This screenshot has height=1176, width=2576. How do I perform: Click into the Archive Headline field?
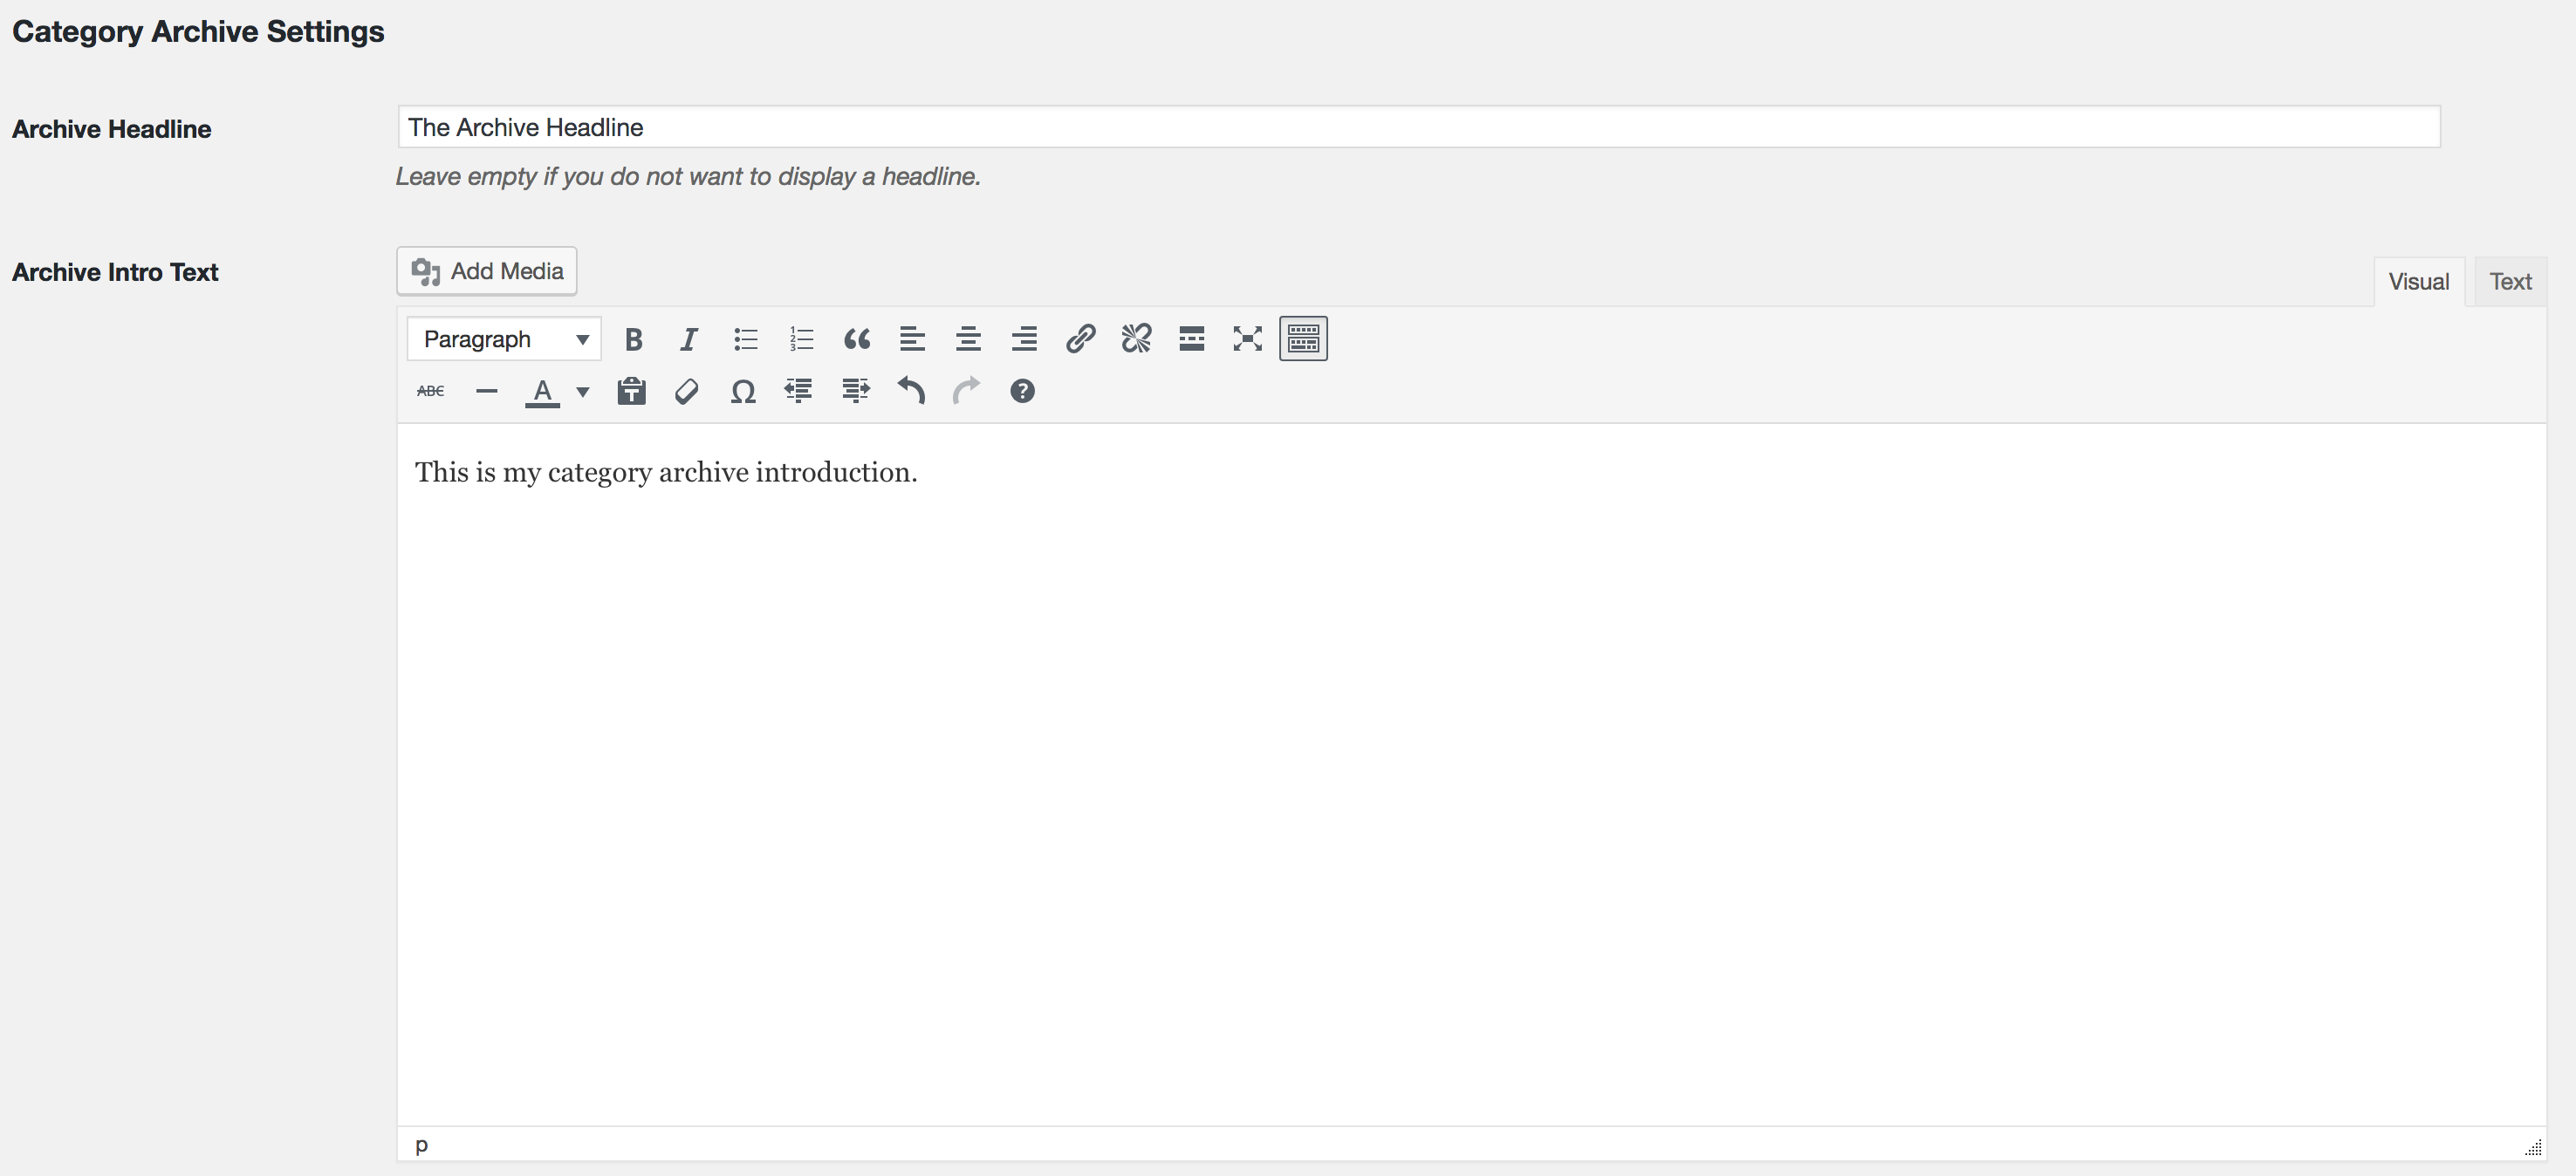[x=1418, y=127]
